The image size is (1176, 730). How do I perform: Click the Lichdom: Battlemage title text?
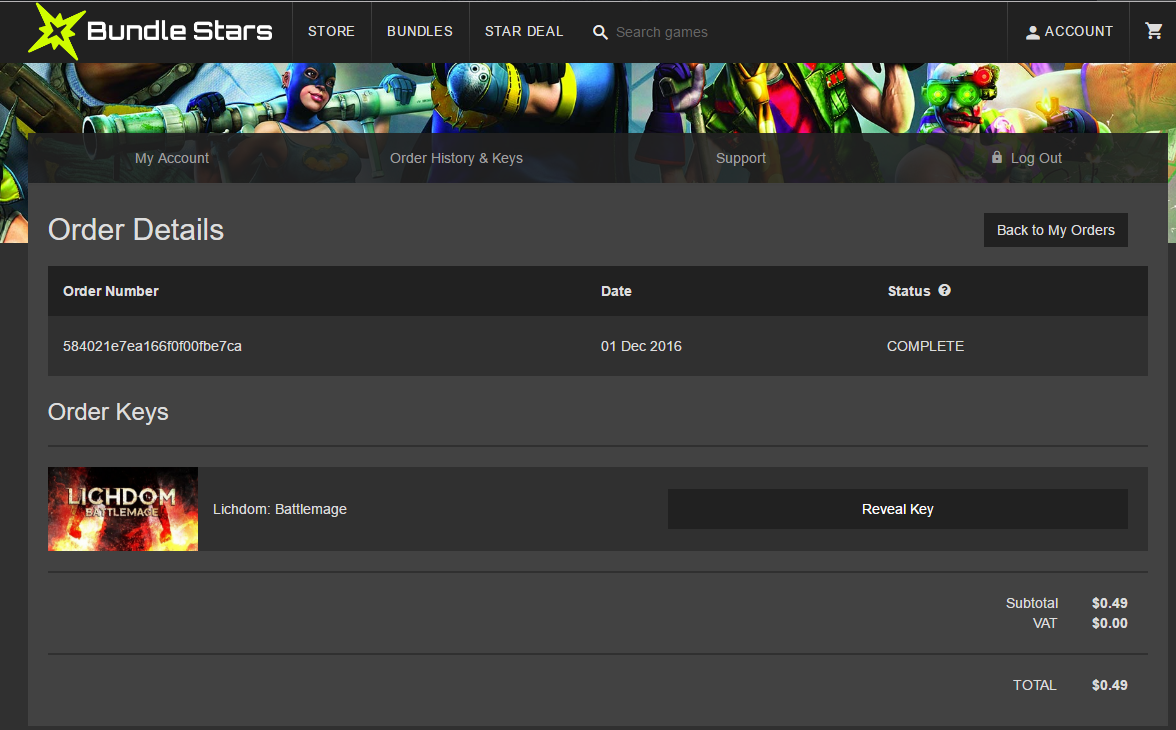pos(280,509)
